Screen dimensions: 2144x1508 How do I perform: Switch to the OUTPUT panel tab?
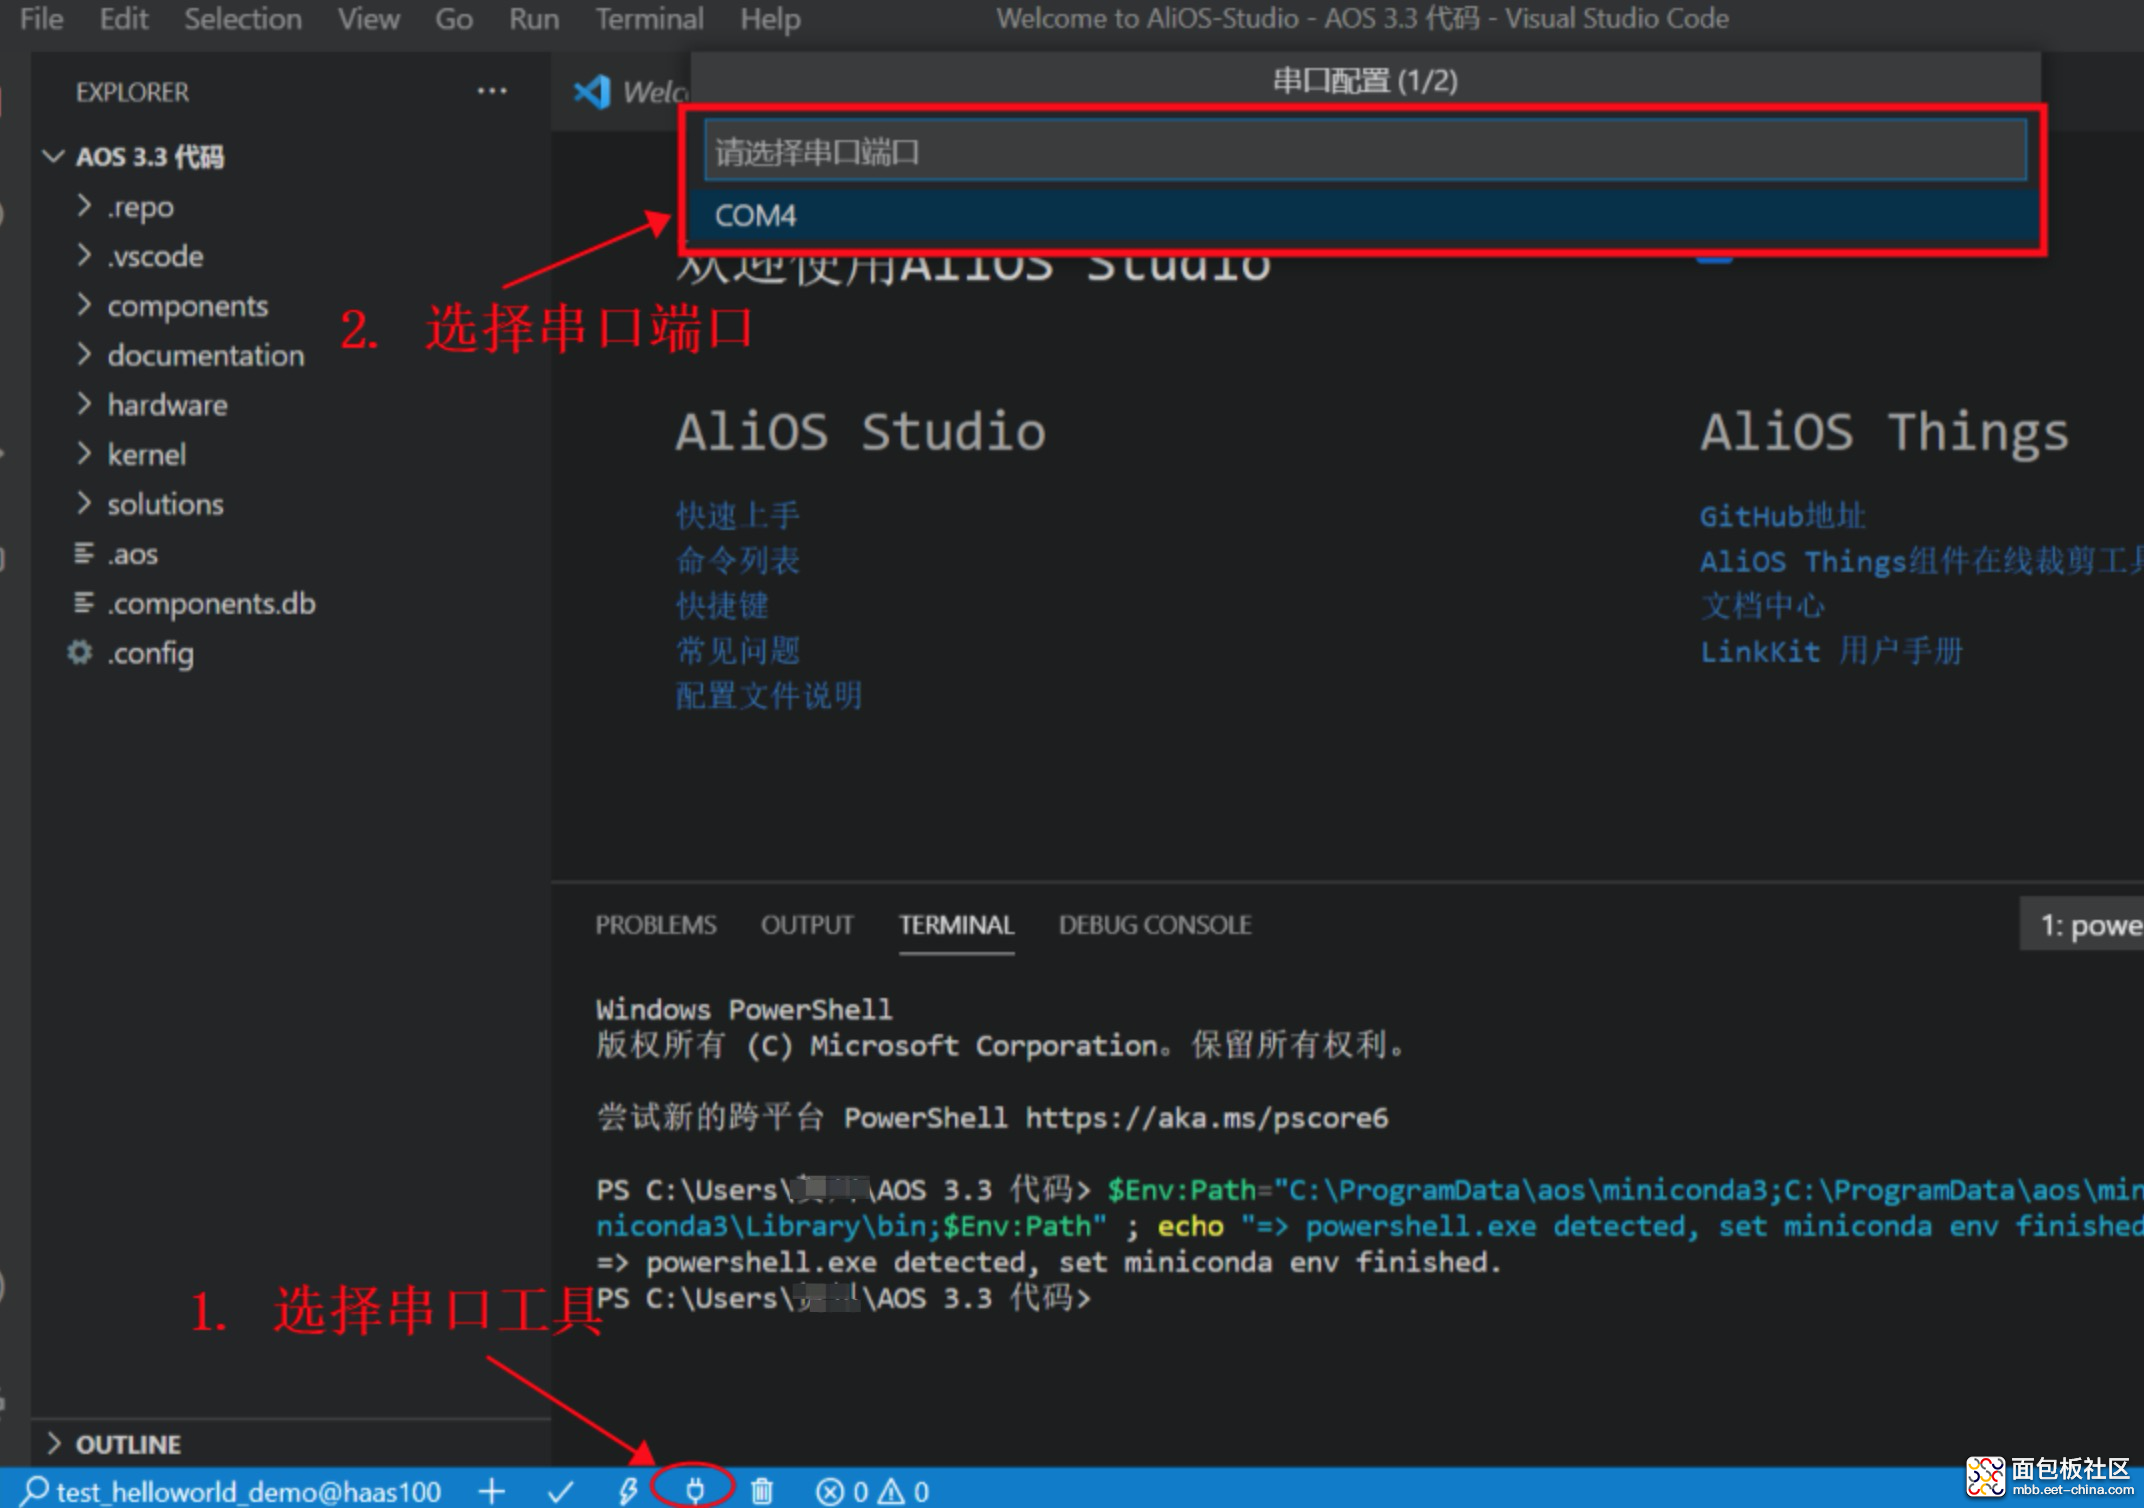point(807,925)
